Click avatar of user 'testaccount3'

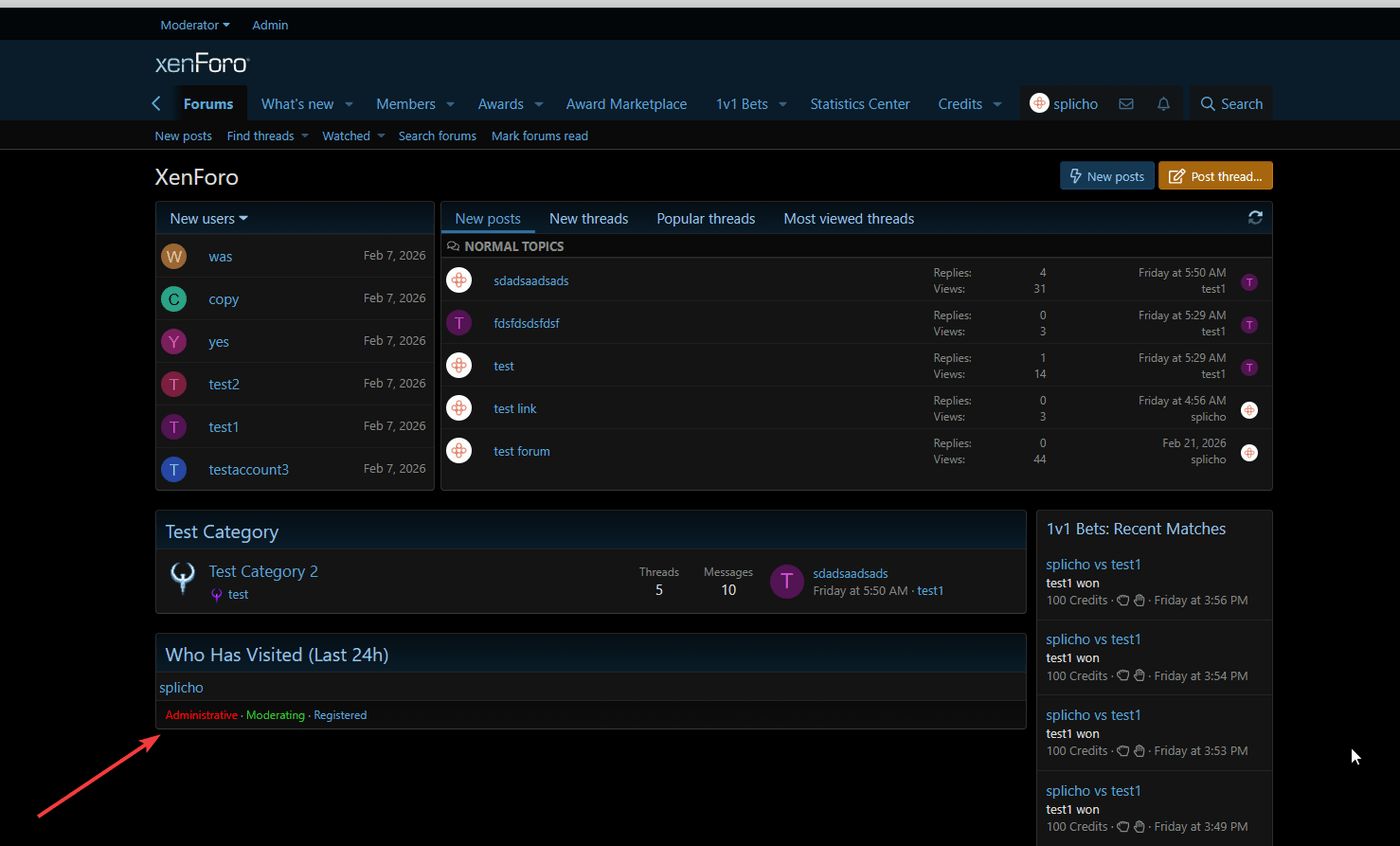coord(174,469)
